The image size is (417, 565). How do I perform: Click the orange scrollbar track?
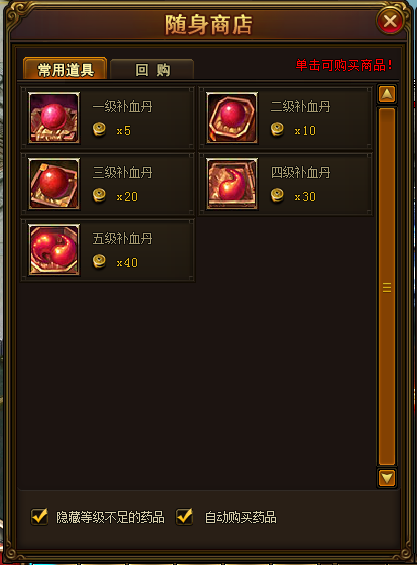pyautogui.click(x=387, y=286)
